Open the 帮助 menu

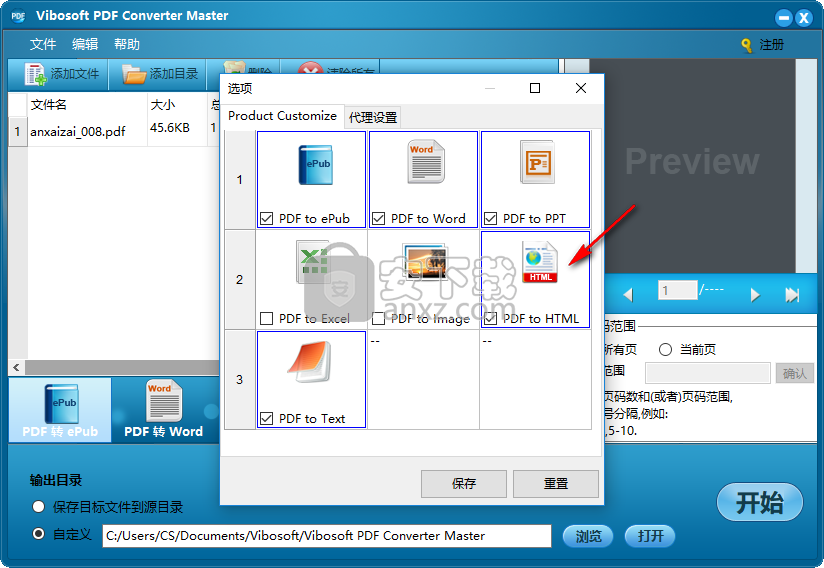(127, 44)
